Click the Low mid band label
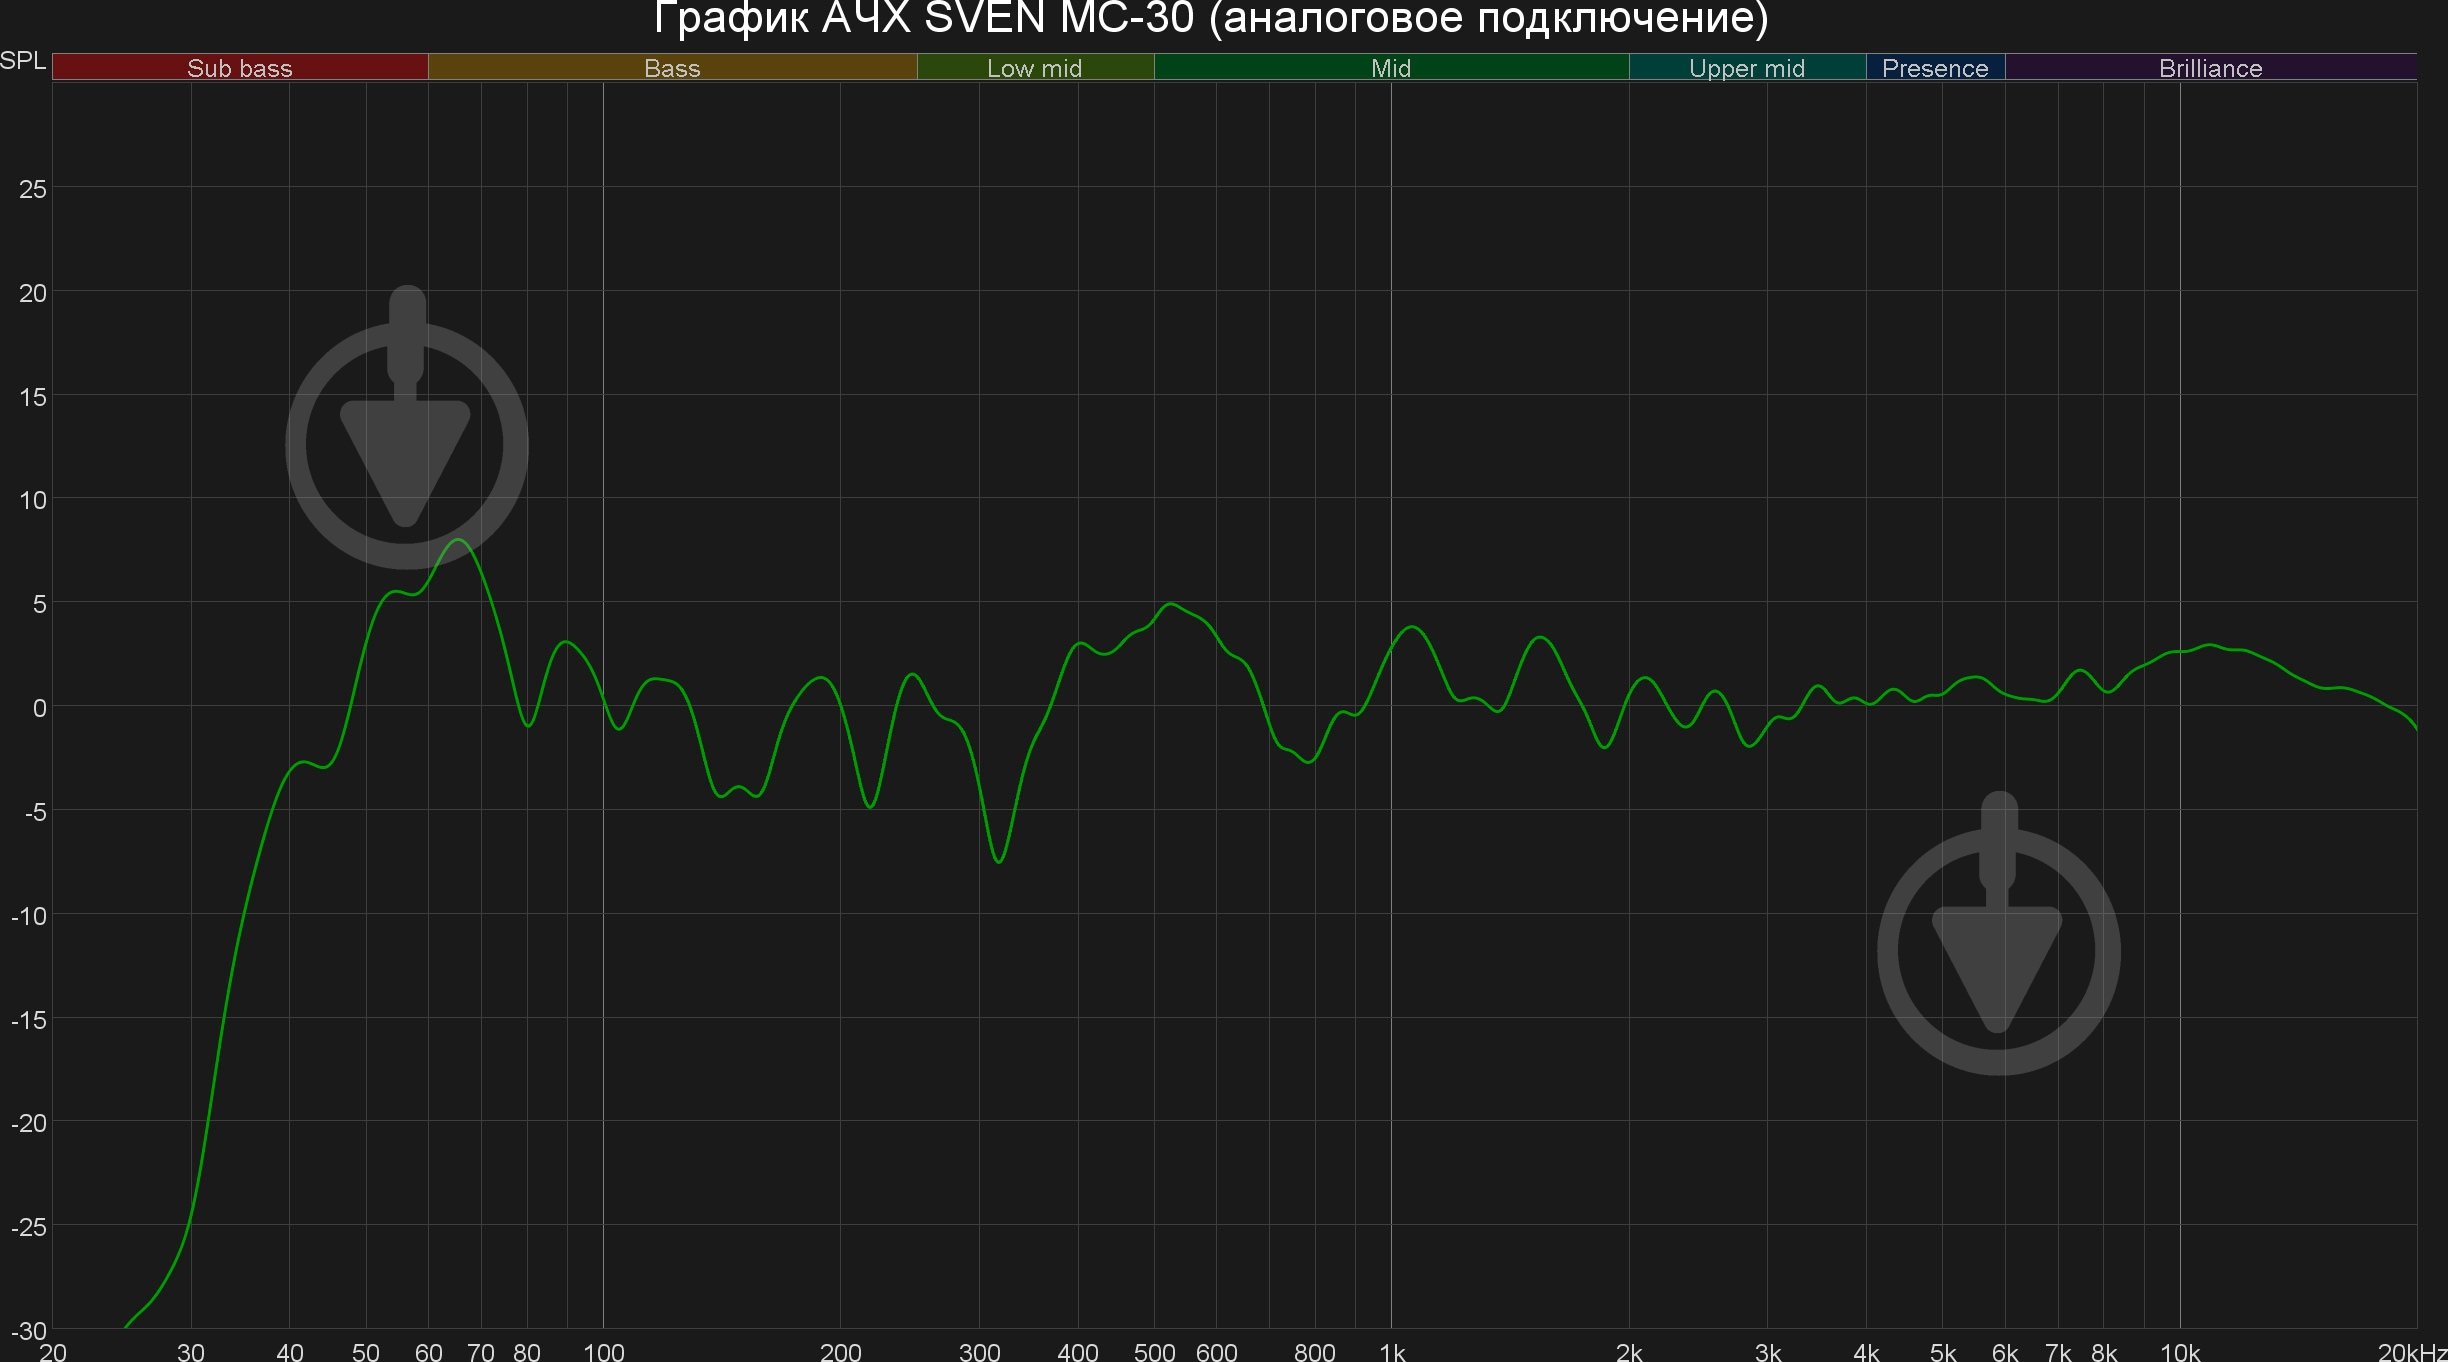The width and height of the screenshot is (2448, 1362). (1034, 68)
